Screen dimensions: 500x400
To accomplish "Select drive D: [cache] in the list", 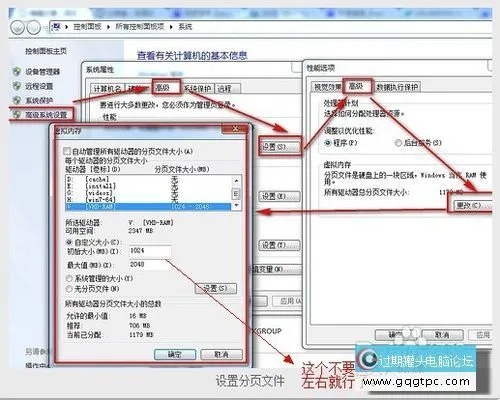I will pos(148,179).
